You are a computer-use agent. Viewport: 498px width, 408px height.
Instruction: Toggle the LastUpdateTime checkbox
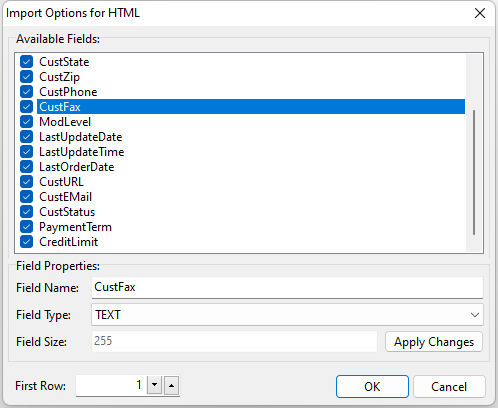(x=26, y=152)
